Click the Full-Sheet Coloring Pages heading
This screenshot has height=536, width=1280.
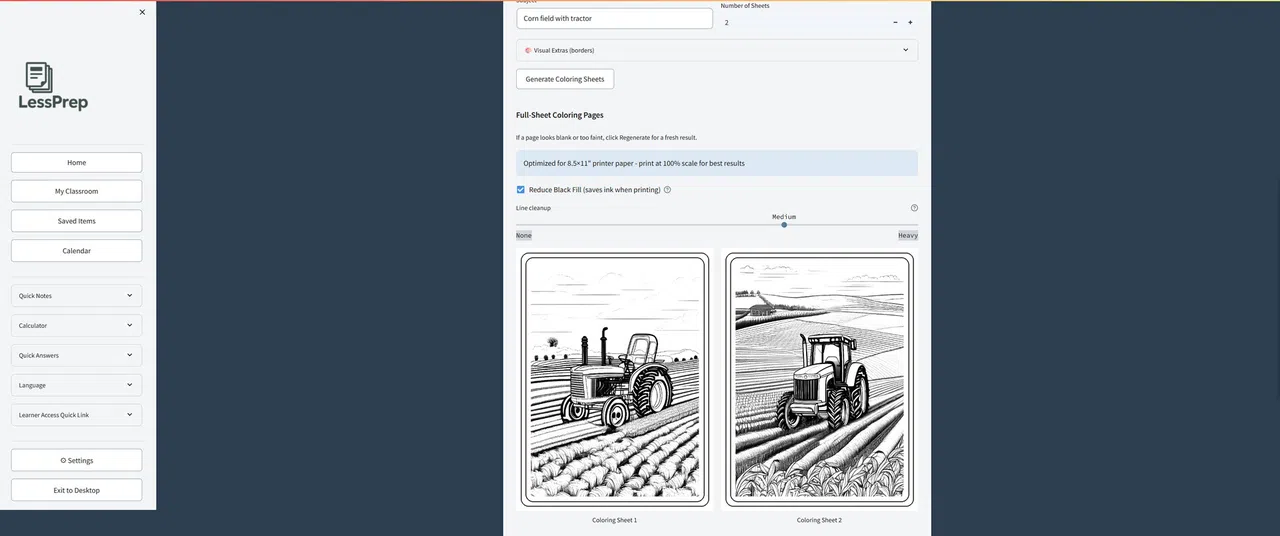(x=560, y=115)
